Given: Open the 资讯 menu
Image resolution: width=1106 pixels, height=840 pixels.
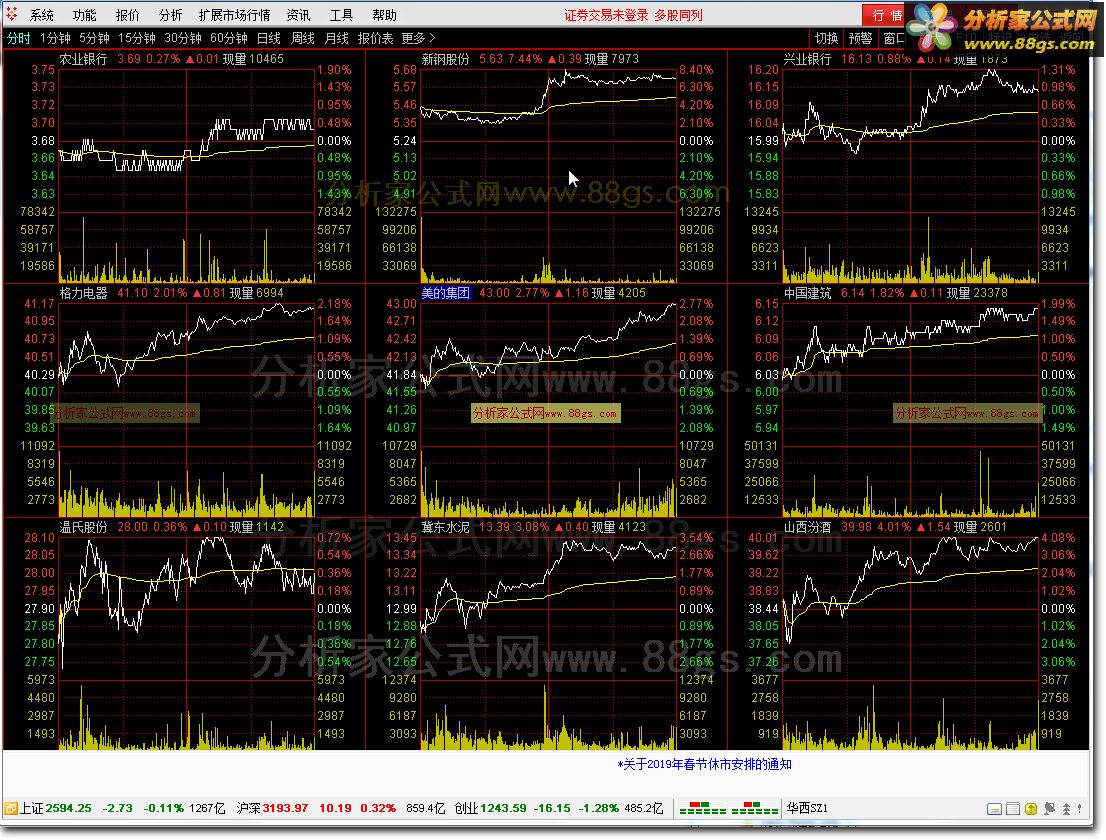Looking at the screenshot, I should click(x=298, y=15).
